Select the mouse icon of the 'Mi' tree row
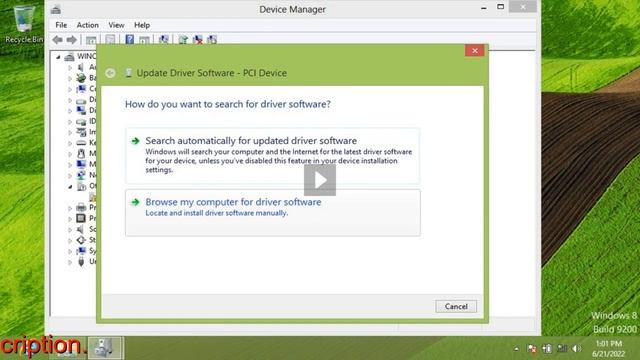Screen dimensions: 640x360 81,153
